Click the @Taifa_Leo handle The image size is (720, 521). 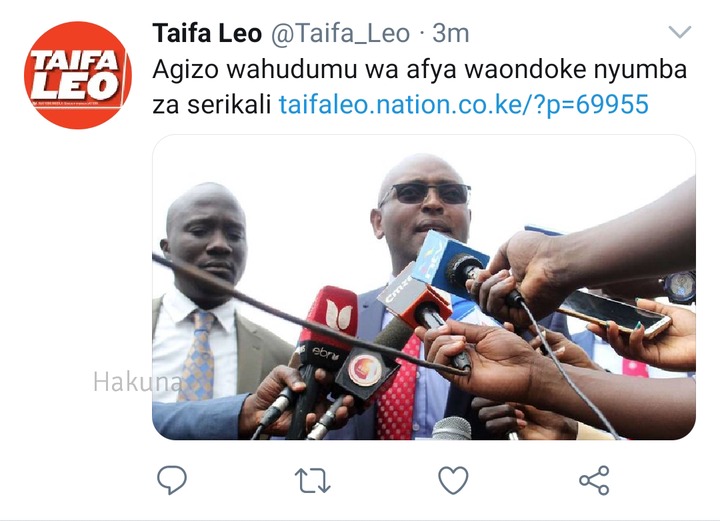340,34
